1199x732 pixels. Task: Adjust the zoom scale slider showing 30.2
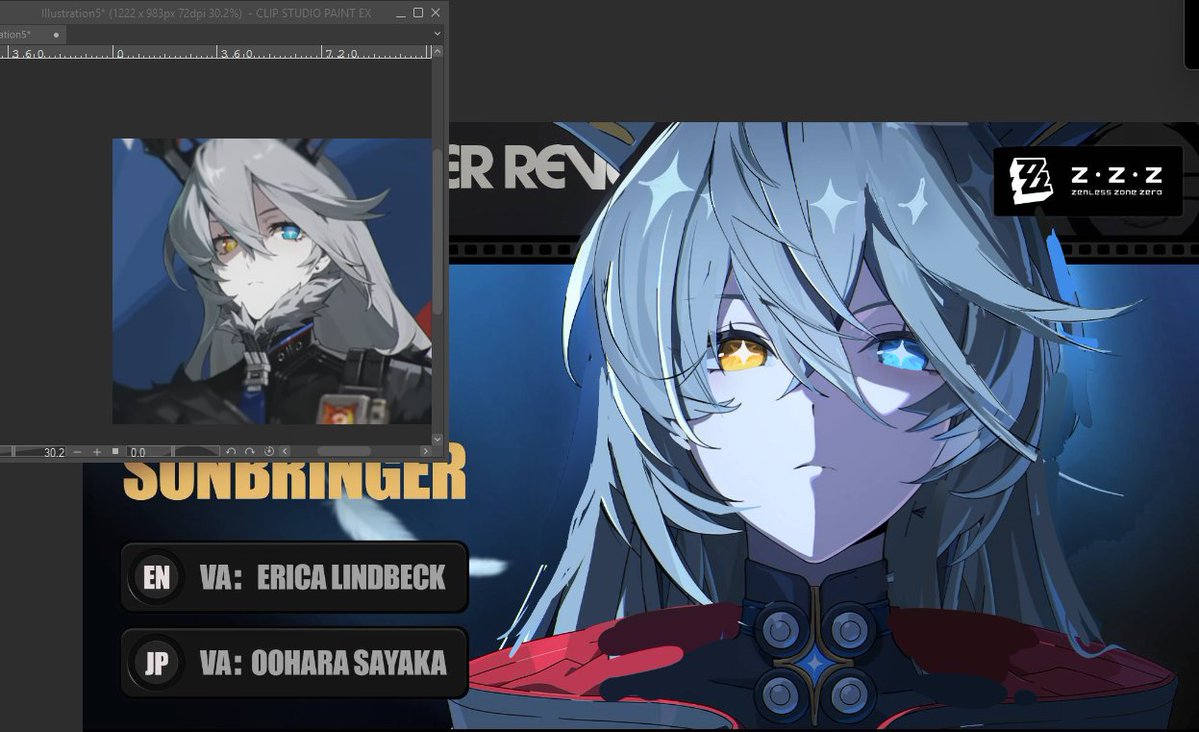(x=34, y=452)
